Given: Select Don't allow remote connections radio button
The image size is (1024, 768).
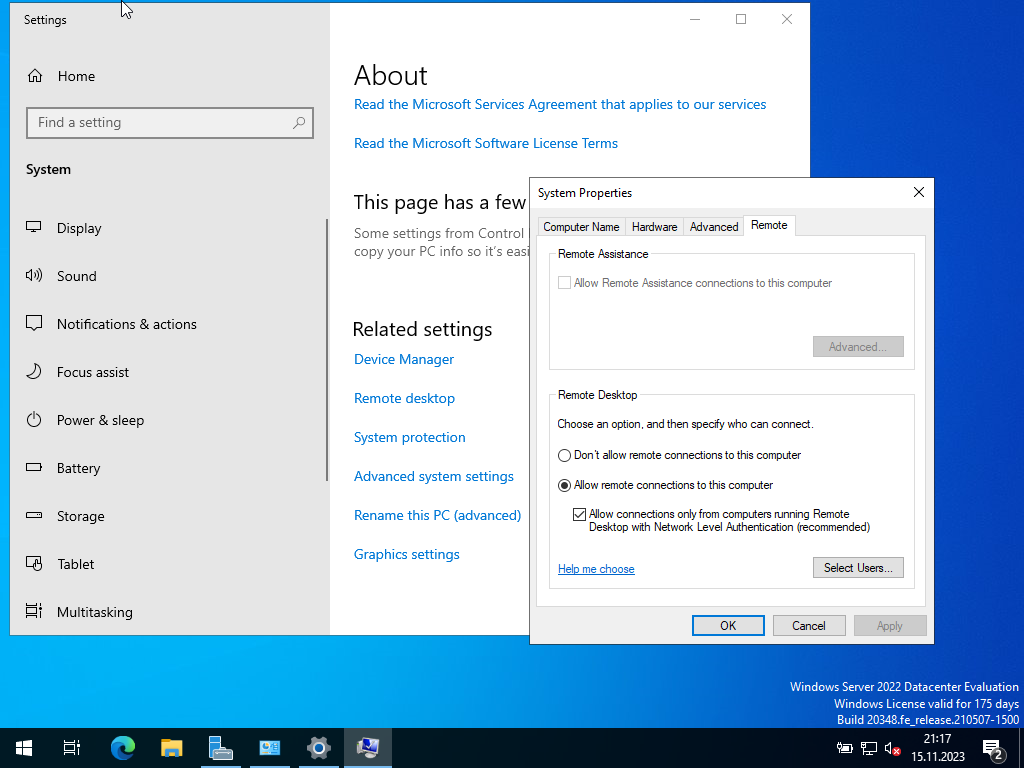Looking at the screenshot, I should click(x=564, y=455).
